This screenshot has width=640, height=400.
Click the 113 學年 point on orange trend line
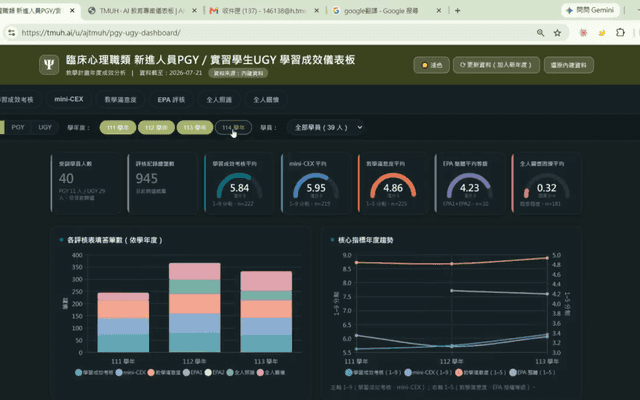tap(547, 258)
